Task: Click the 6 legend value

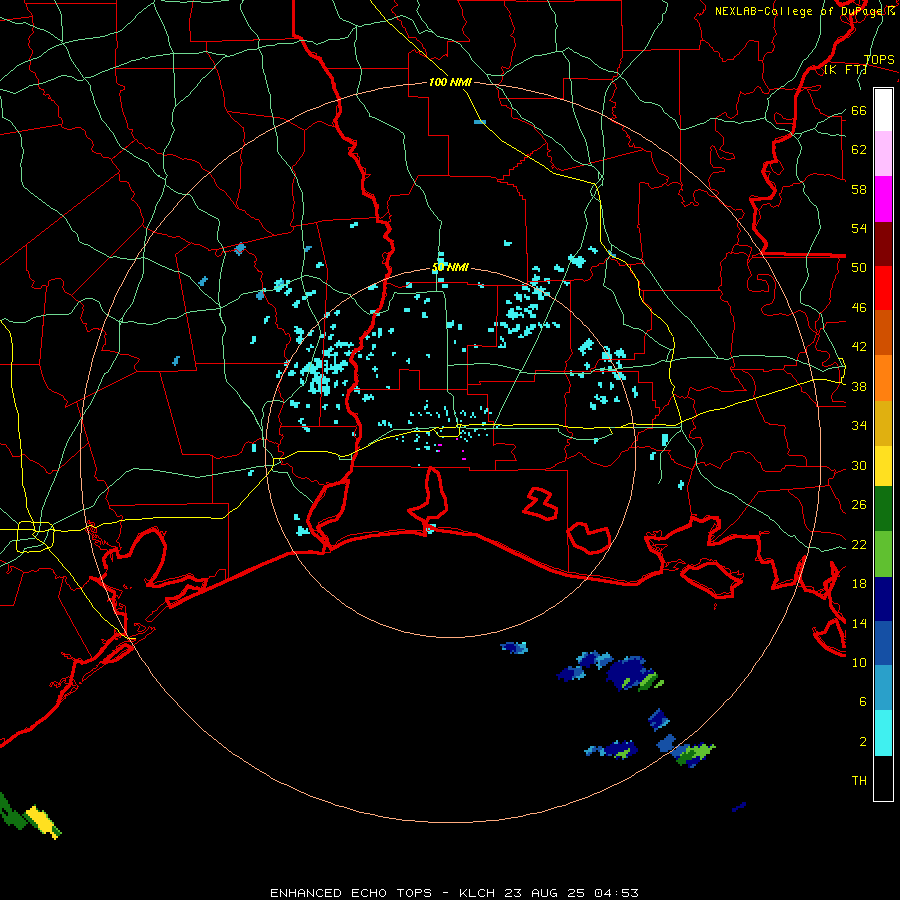Action: (863, 702)
